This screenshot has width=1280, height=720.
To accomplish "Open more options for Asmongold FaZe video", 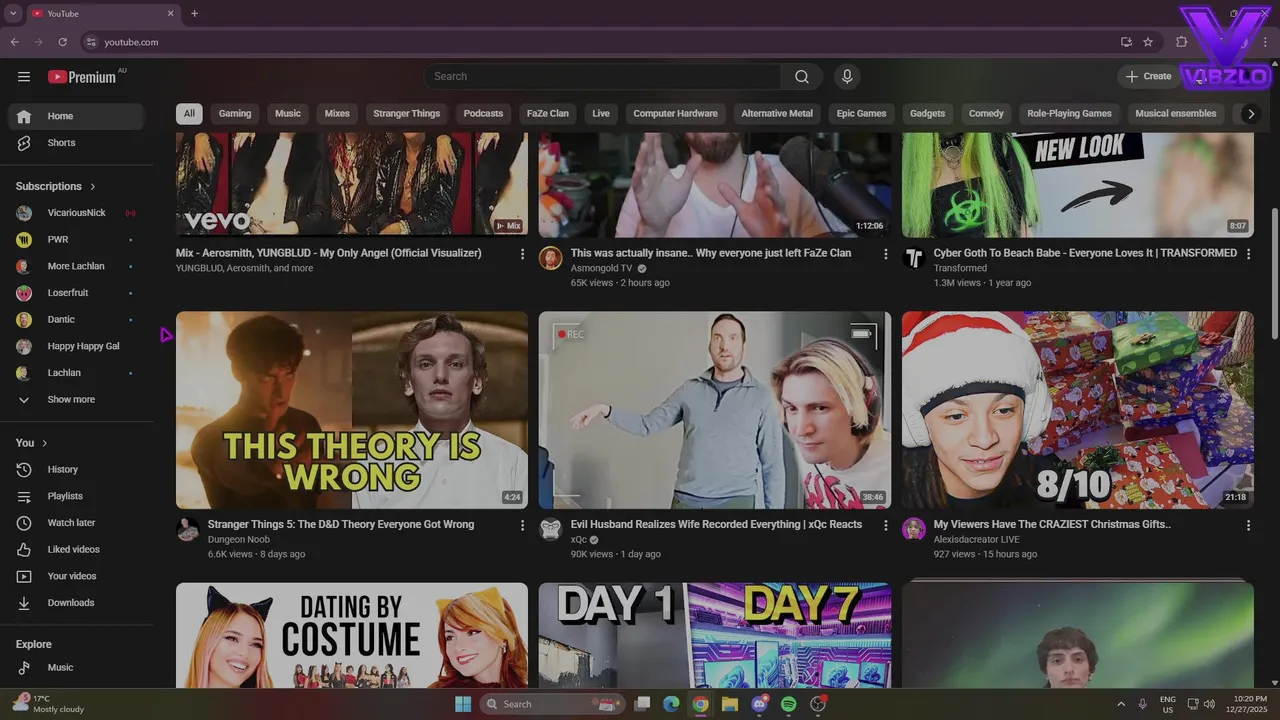I will (x=885, y=254).
